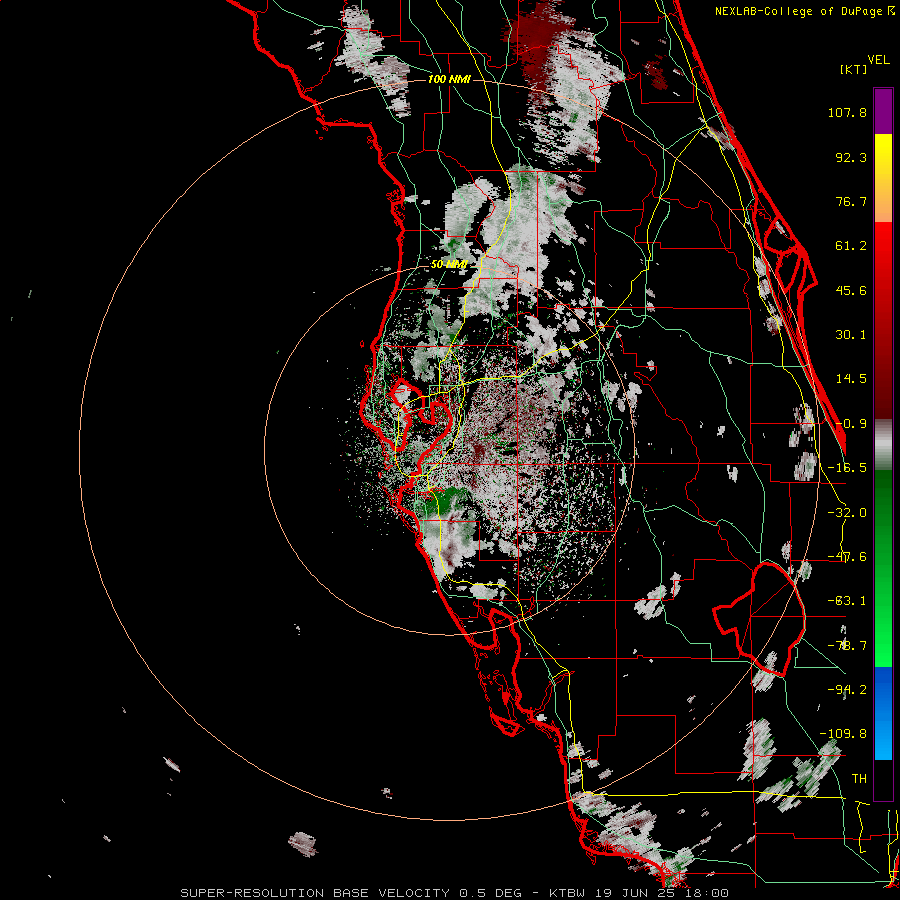Click the -47.6 velocity scale value
The width and height of the screenshot is (900, 900).
point(847,557)
